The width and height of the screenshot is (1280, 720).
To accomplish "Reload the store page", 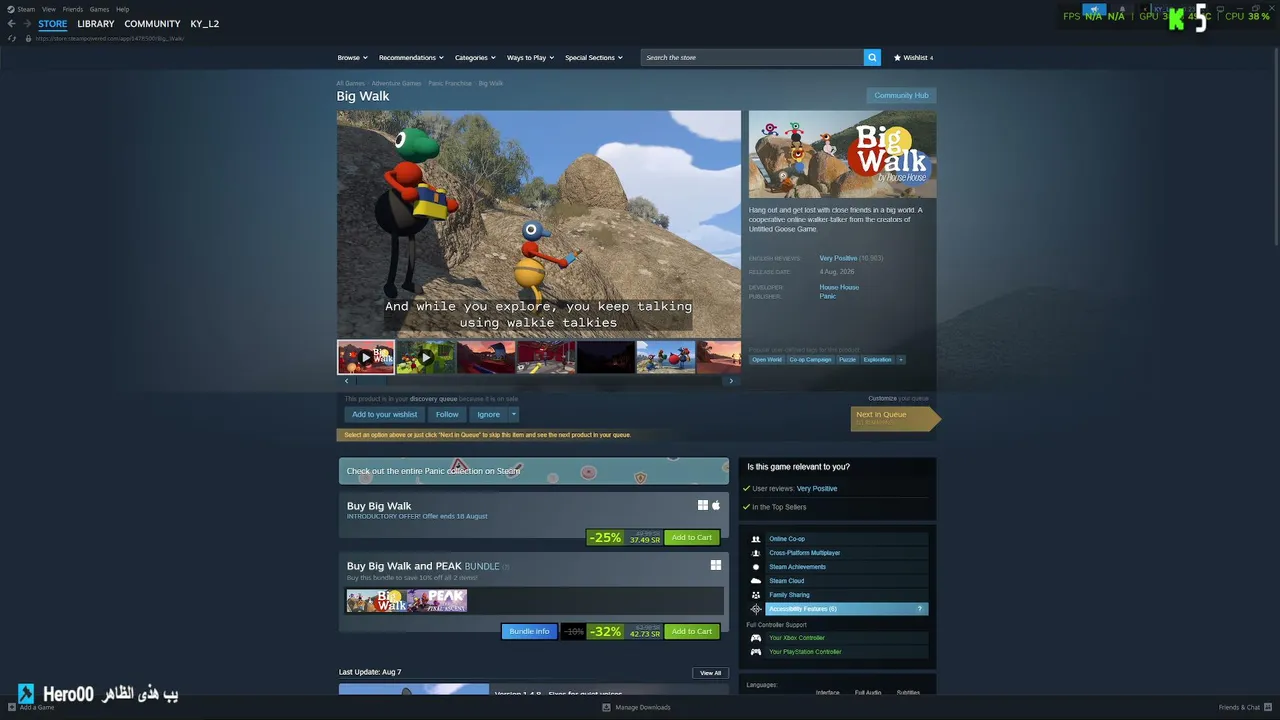I will pos(12,38).
